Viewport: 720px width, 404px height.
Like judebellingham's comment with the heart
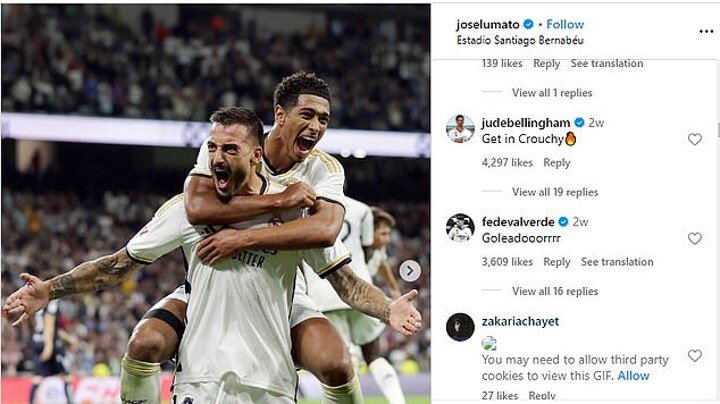(x=695, y=139)
